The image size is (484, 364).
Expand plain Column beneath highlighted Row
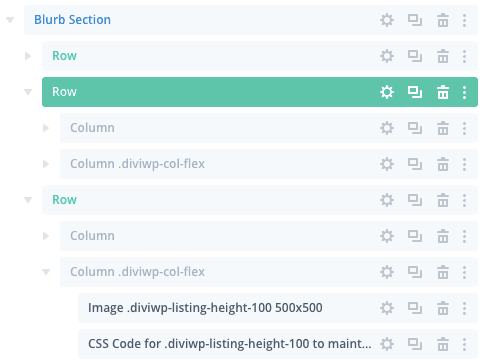(46, 128)
